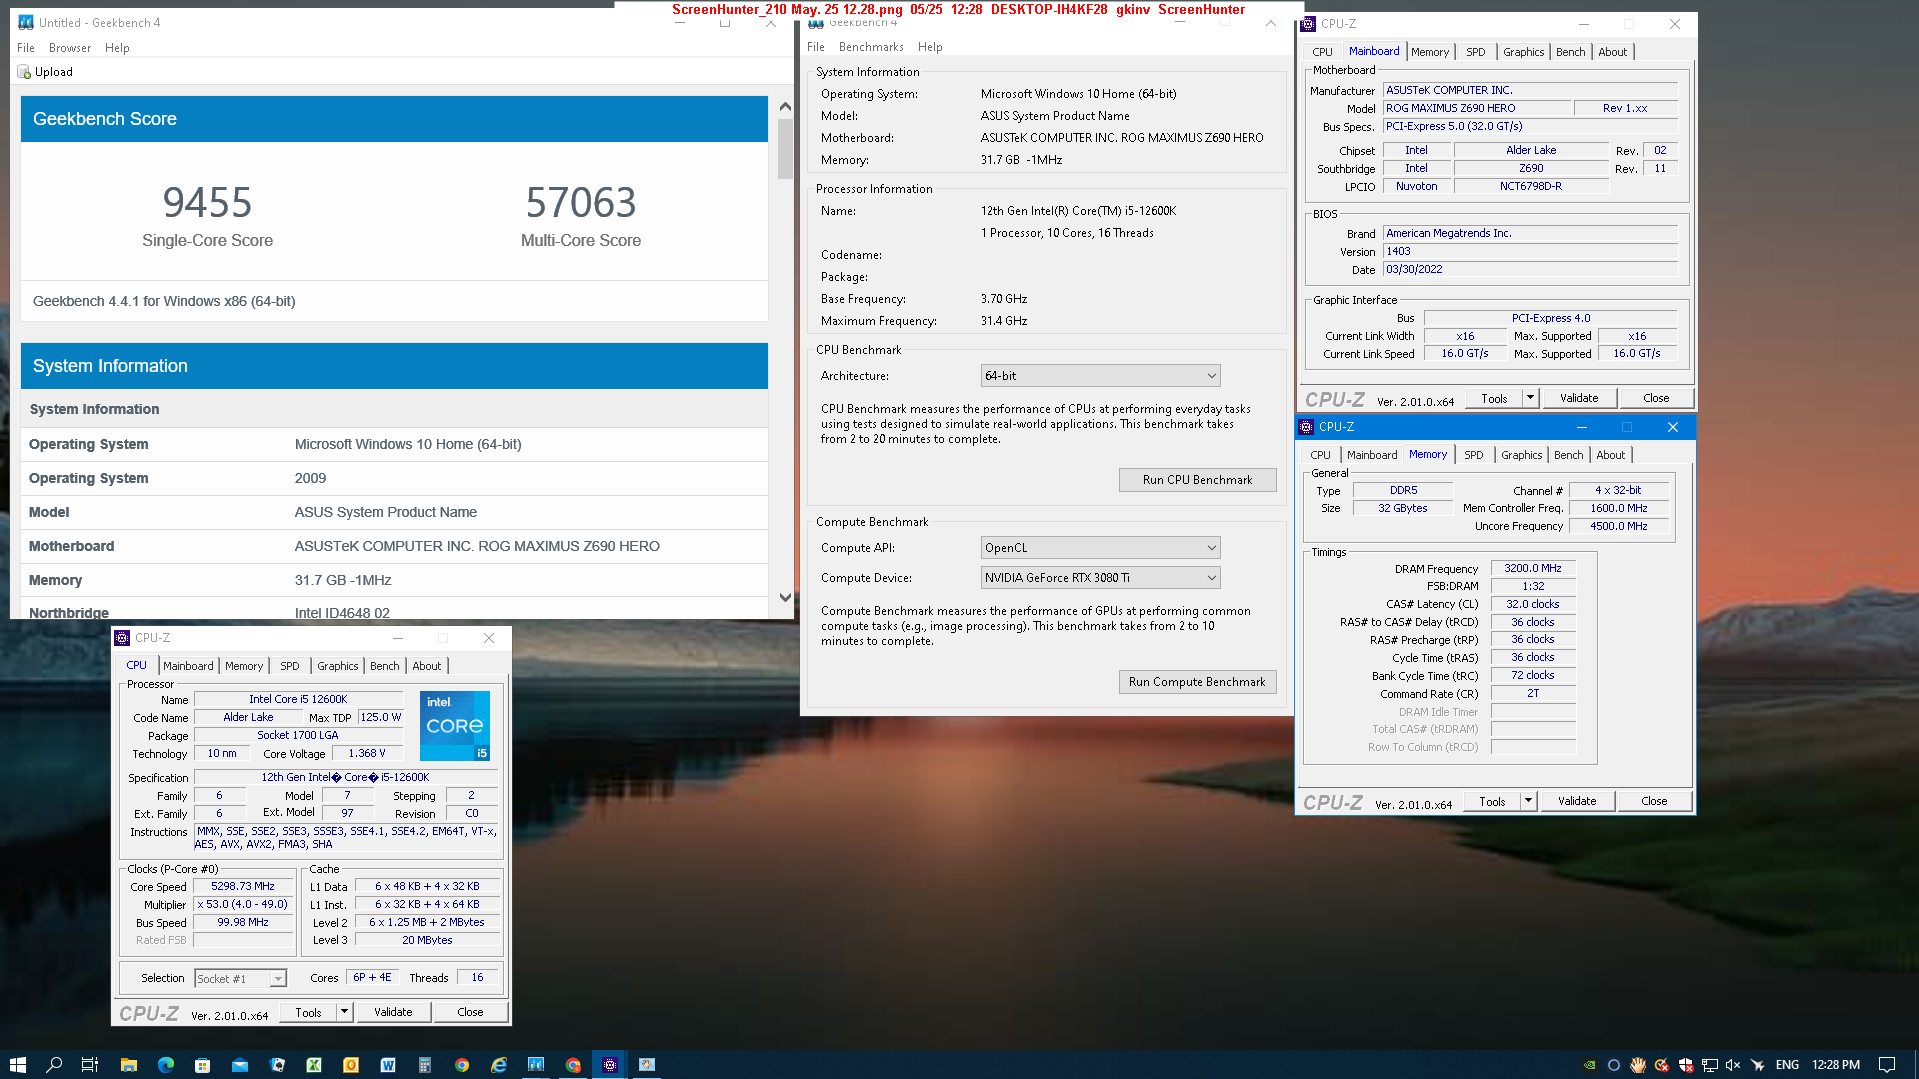Launch Word from the taskbar
This screenshot has width=1919, height=1079.
[388, 1065]
